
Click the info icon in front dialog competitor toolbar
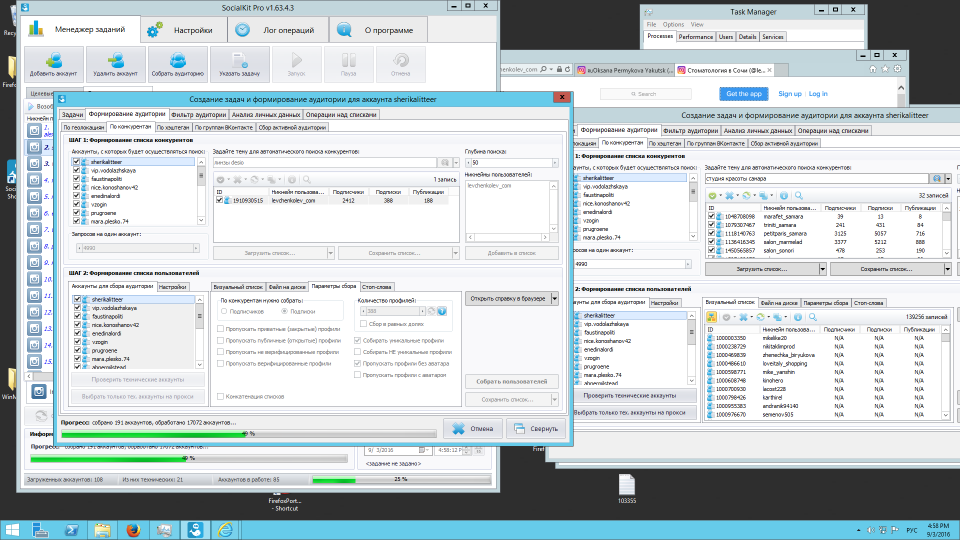pyautogui.click(x=292, y=179)
